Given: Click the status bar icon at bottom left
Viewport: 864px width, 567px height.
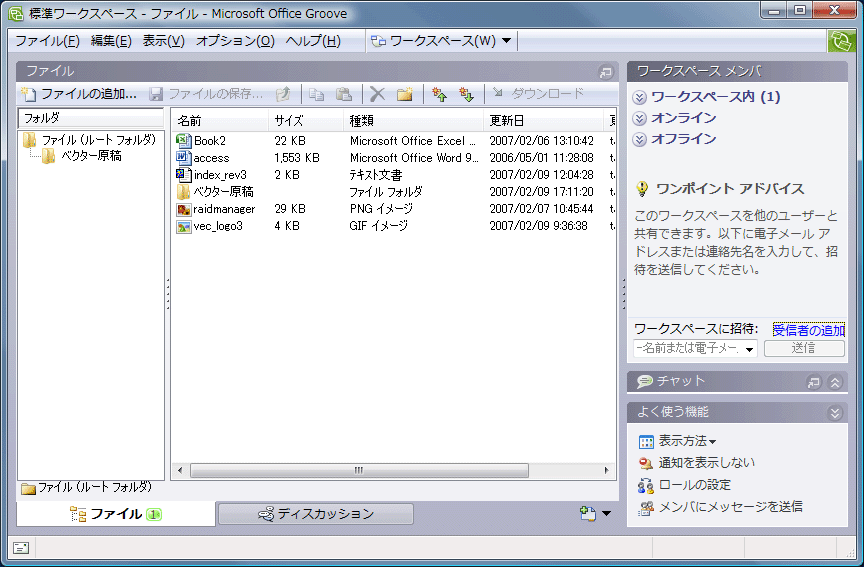Looking at the screenshot, I should [x=21, y=547].
